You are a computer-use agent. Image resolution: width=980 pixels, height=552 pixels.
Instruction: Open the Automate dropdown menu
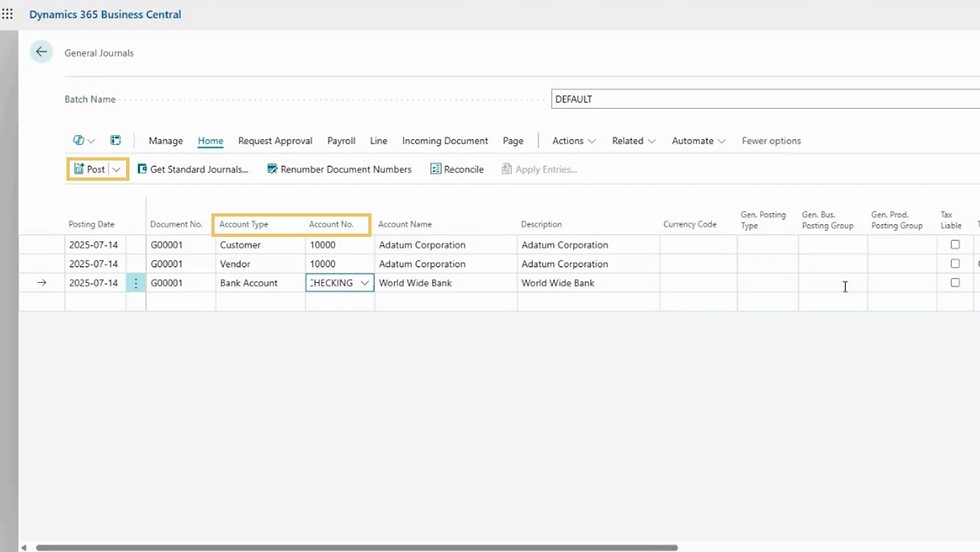[699, 141]
